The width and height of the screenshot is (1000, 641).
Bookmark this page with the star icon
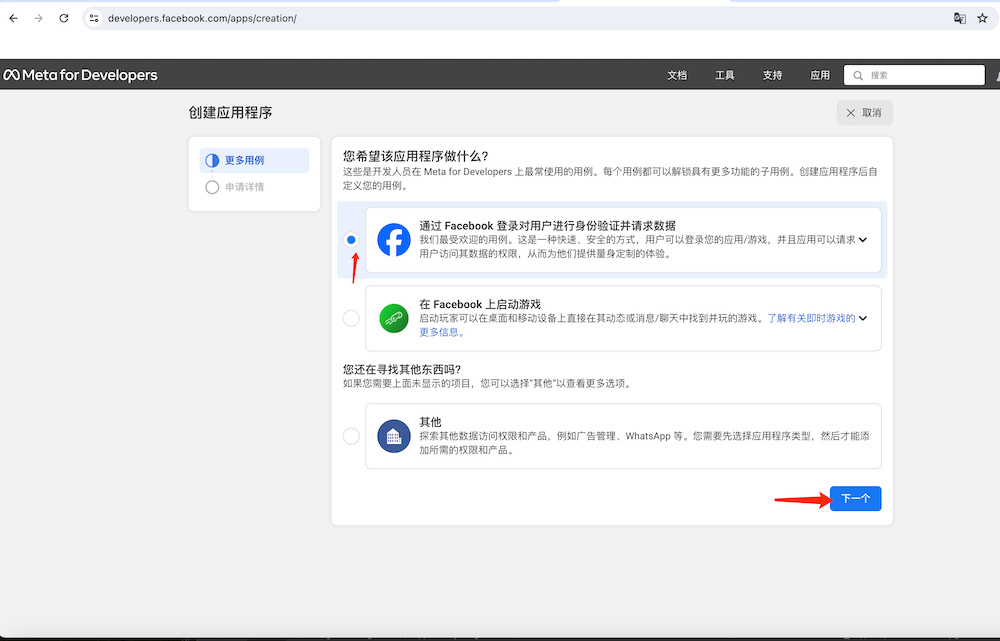click(x=982, y=18)
